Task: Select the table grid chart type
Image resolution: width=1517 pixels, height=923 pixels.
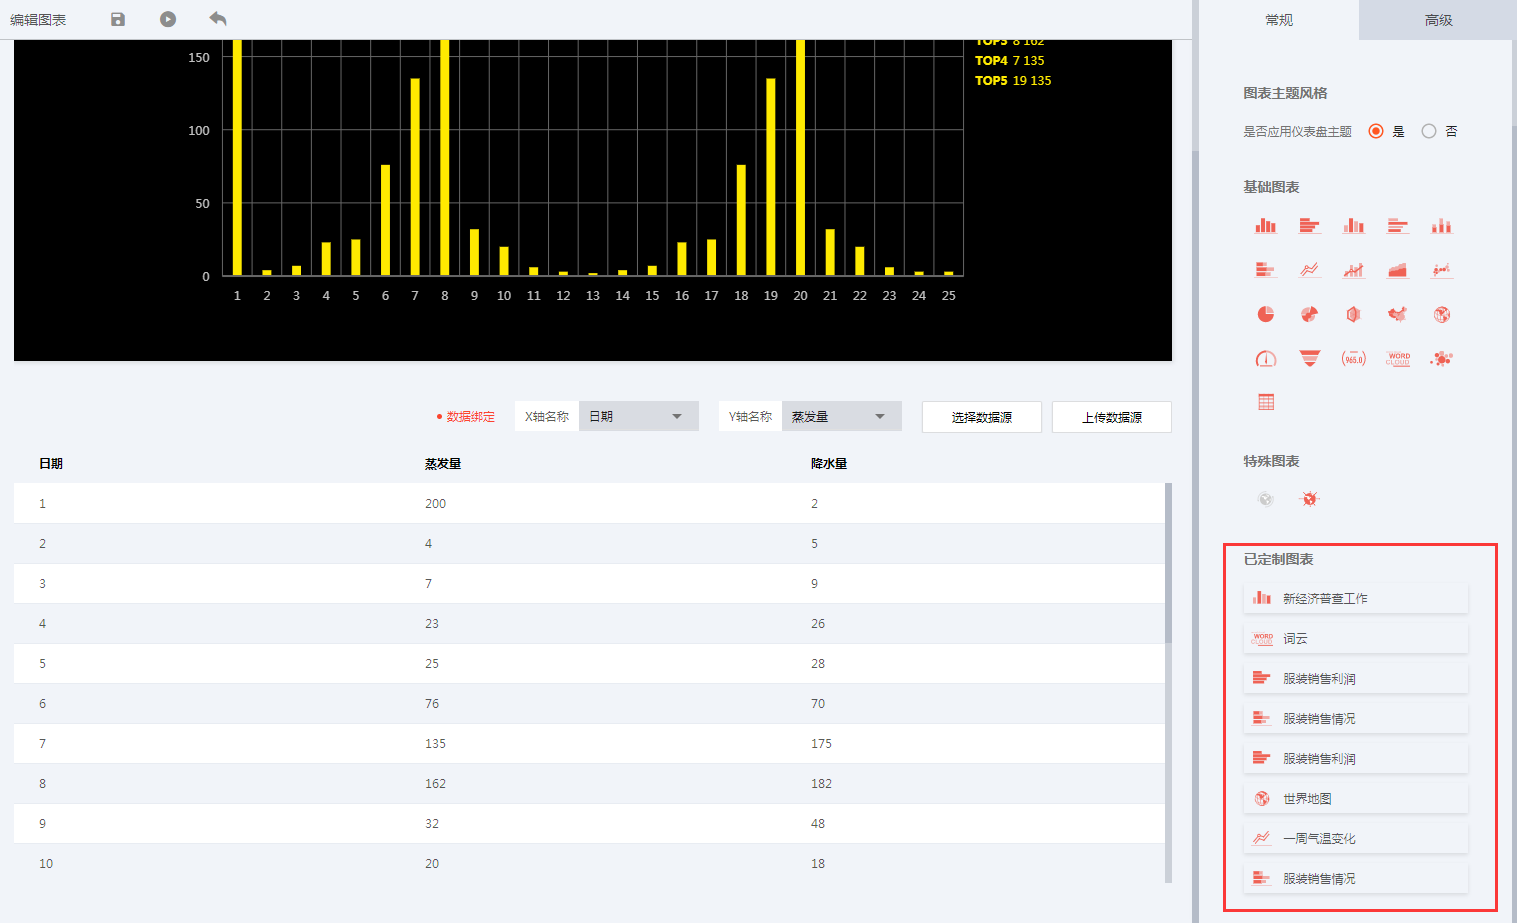Action: point(1266,402)
